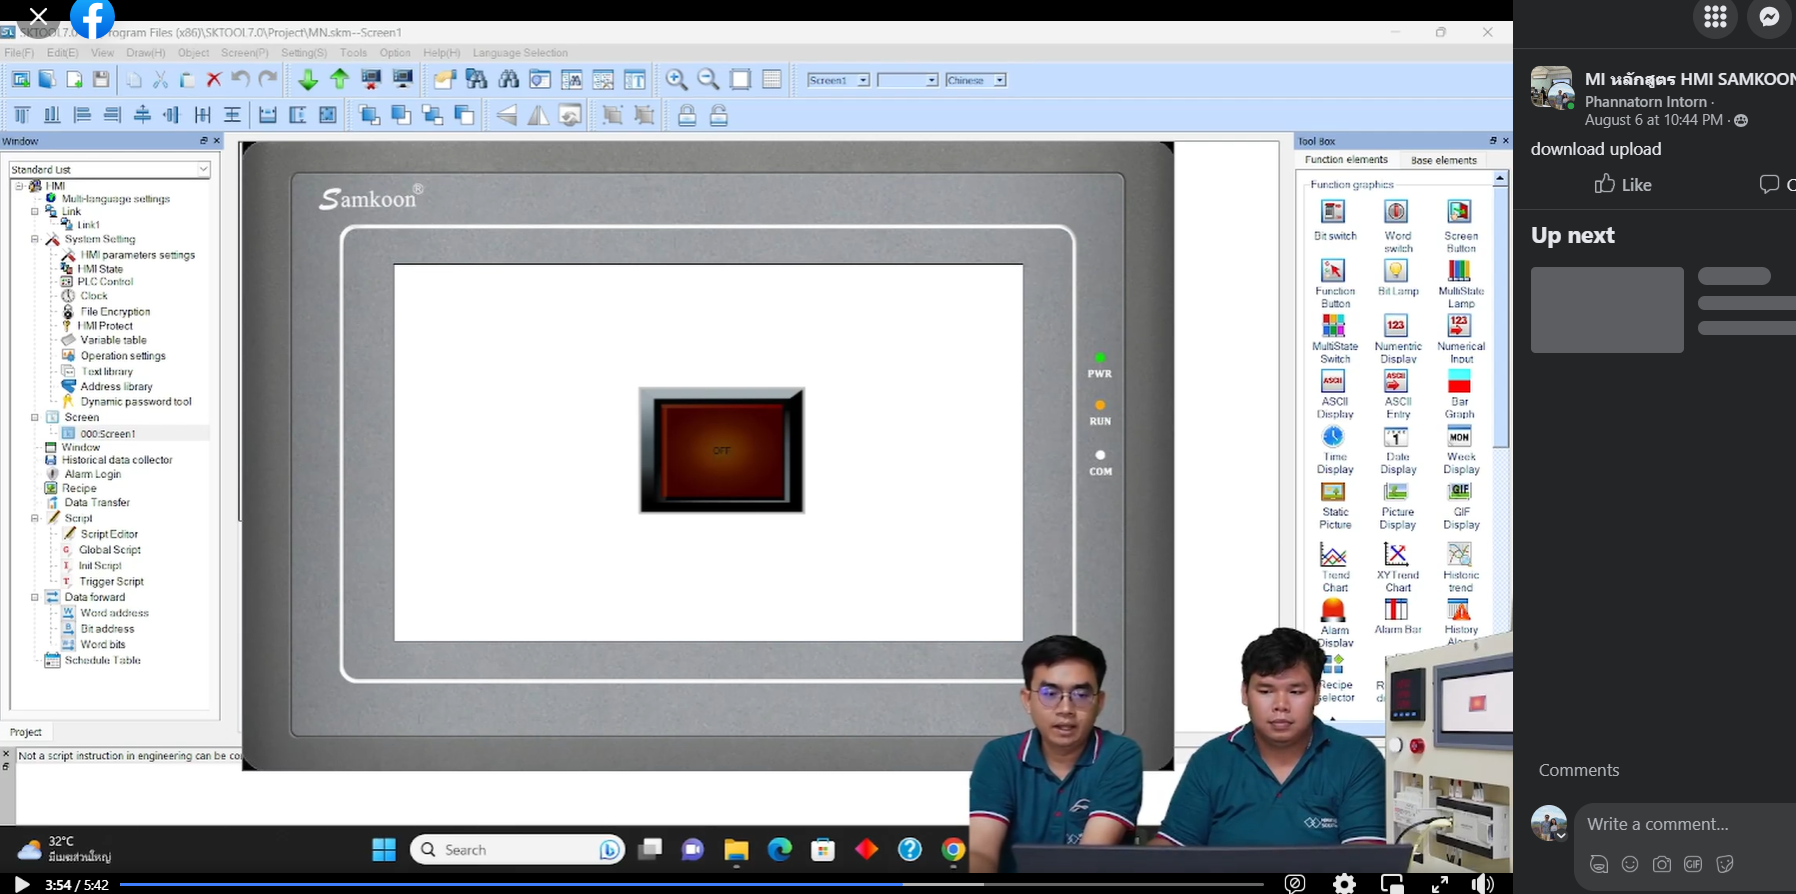The height and width of the screenshot is (894, 1796).
Task: Toggle video fullscreen with expand arrows icon
Action: click(1440, 883)
